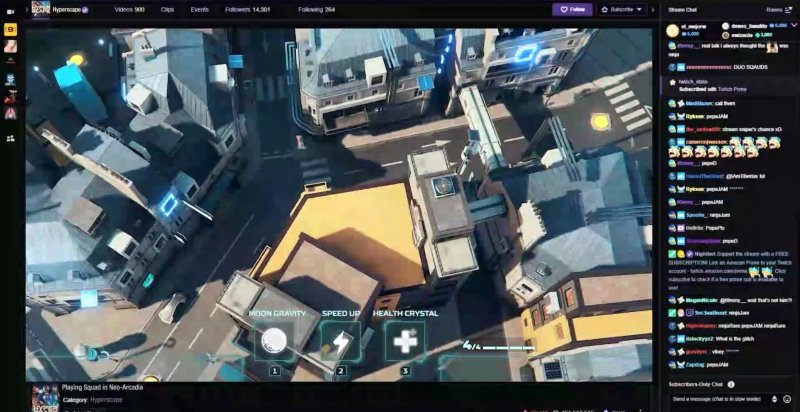Image resolution: width=800 pixels, height=412 pixels.
Task: Open the friends icon in left sidebar
Action: (x=10, y=138)
